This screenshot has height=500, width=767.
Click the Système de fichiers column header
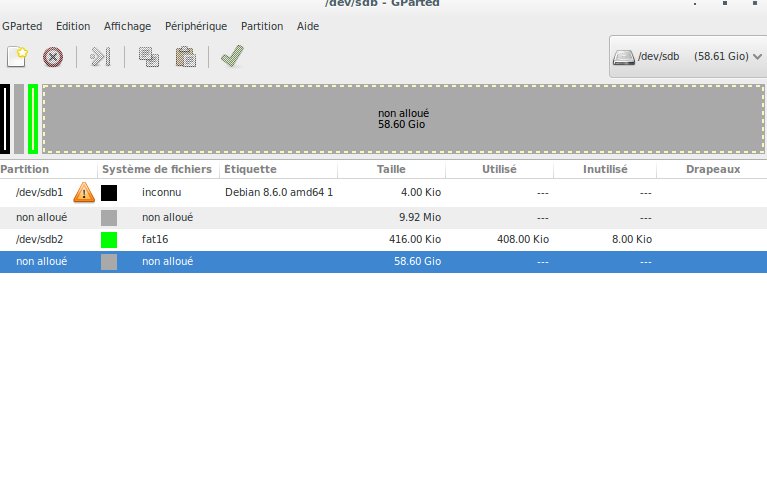[158, 169]
